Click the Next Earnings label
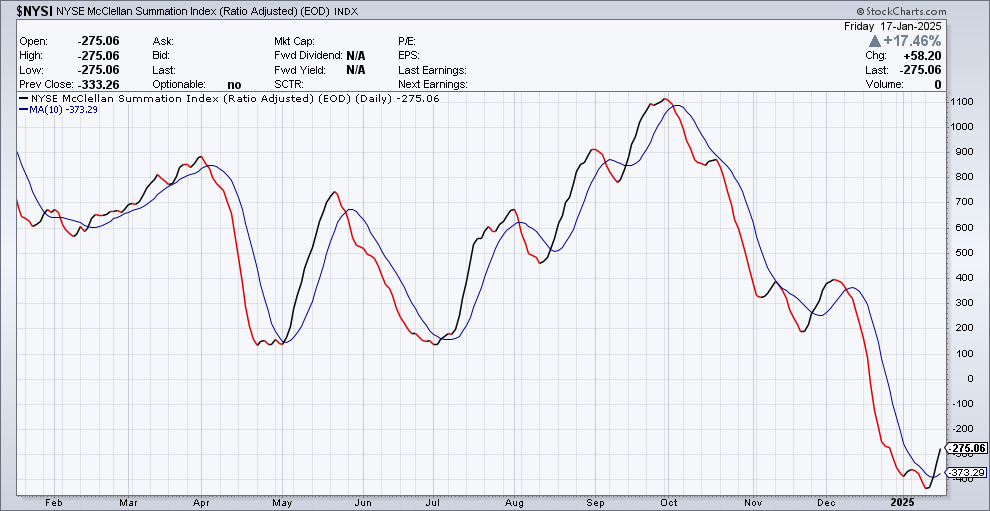Image resolution: width=990 pixels, height=511 pixels. pos(433,85)
